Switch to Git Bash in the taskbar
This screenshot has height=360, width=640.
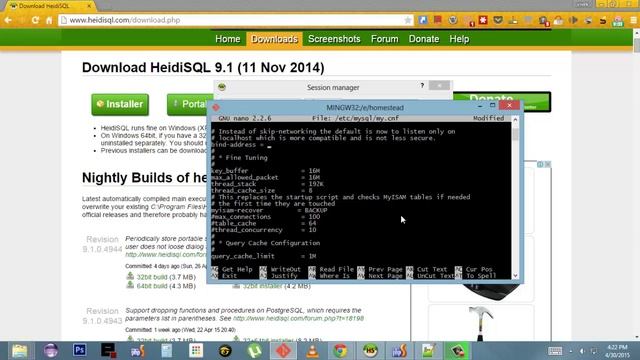pyautogui.click(x=283, y=351)
